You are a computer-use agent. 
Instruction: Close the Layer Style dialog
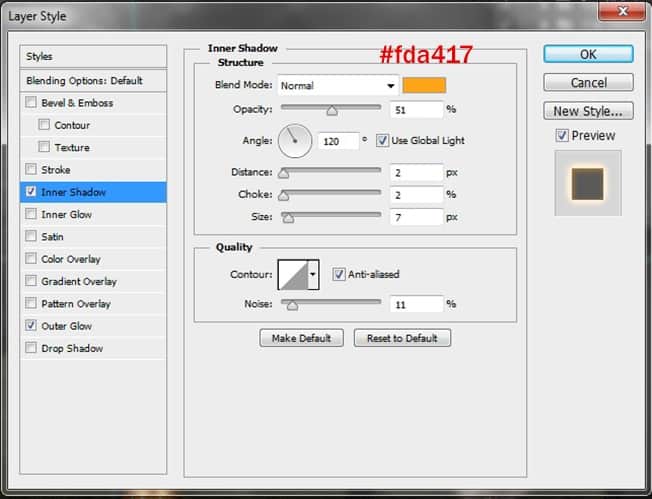pyautogui.click(x=622, y=11)
